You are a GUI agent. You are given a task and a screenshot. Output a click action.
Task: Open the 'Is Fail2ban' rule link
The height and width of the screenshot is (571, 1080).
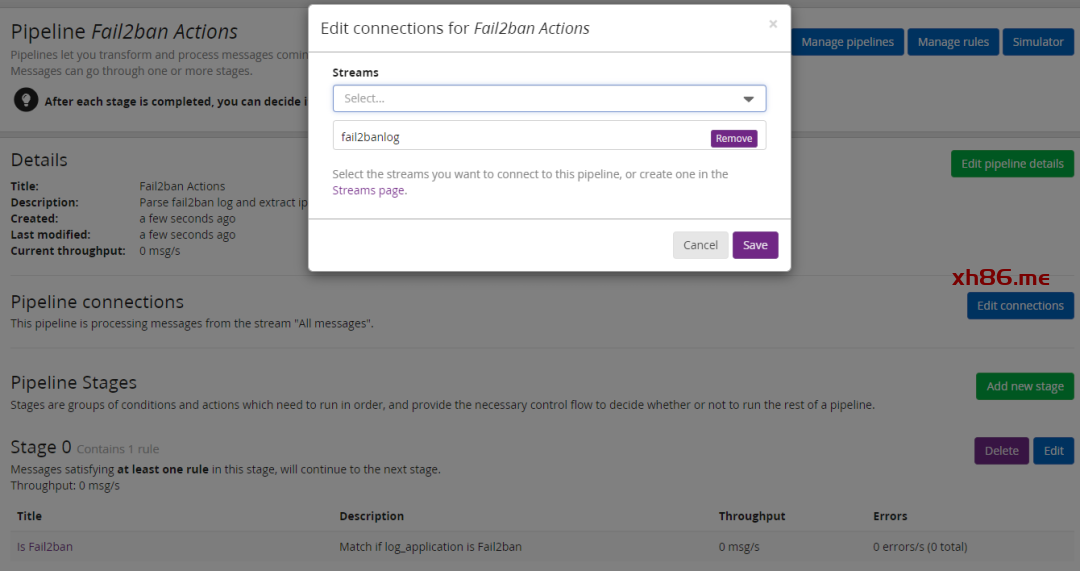pos(45,547)
